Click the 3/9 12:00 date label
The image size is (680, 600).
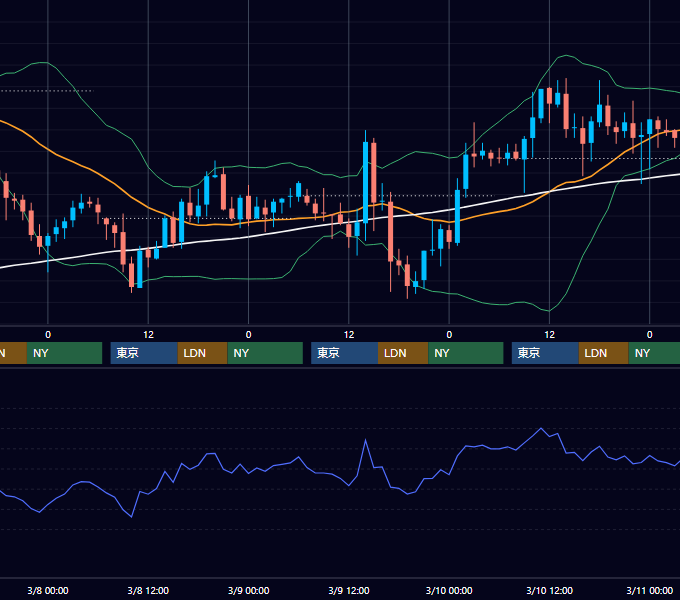pyautogui.click(x=349, y=590)
